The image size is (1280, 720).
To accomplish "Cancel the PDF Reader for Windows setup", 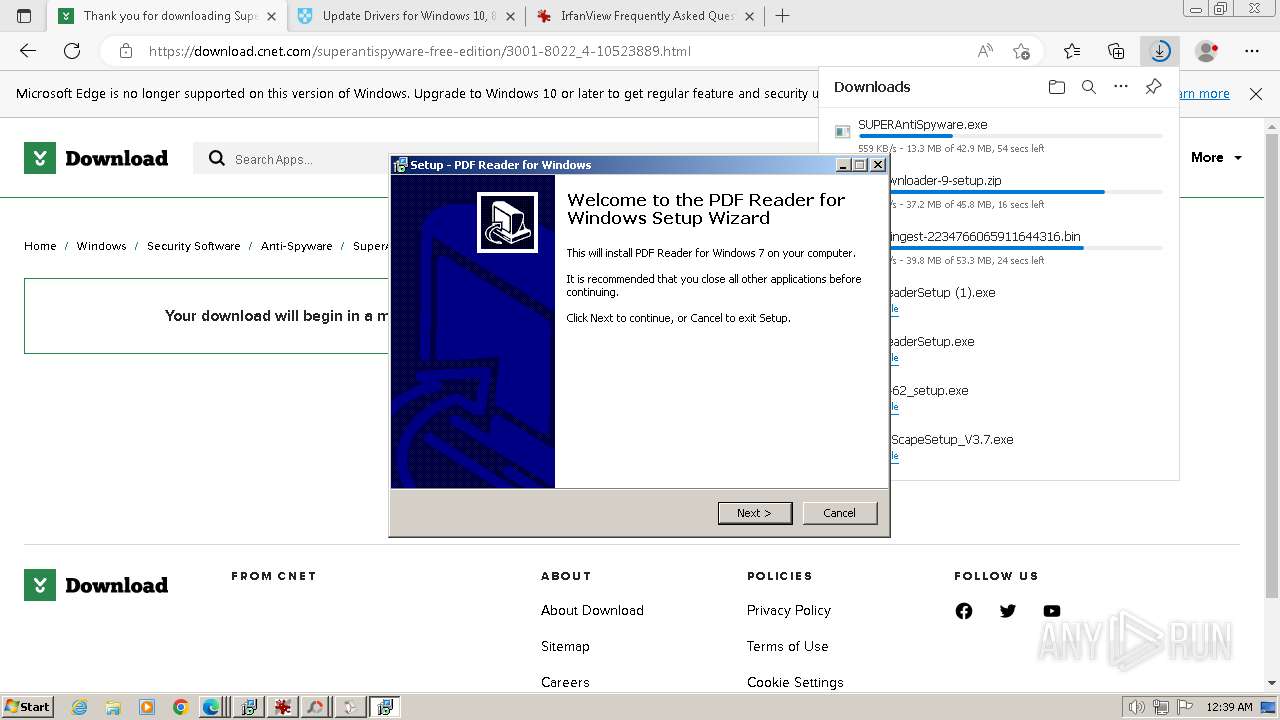I will coord(839,513).
